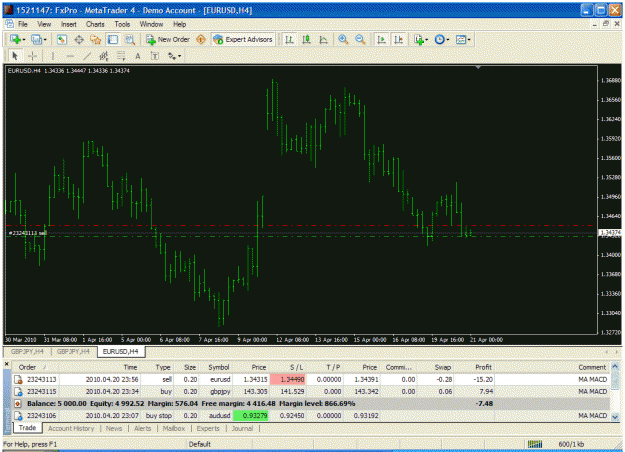This screenshot has height=452, width=625.
Task: Zoom in on the chart
Action: [343, 39]
